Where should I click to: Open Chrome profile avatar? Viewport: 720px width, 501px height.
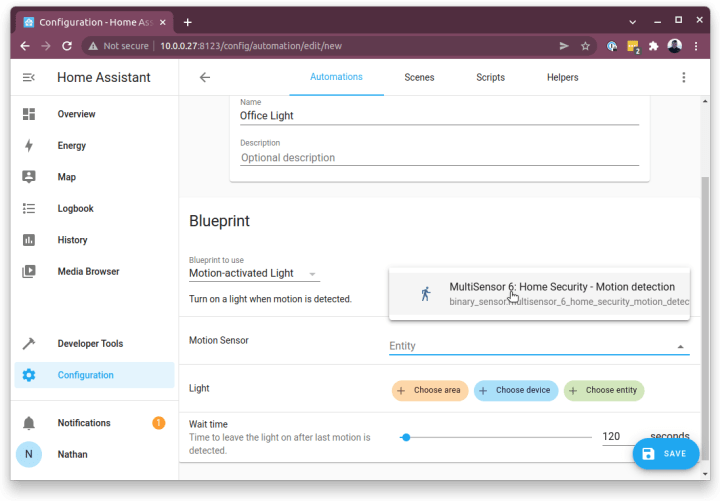[675, 46]
